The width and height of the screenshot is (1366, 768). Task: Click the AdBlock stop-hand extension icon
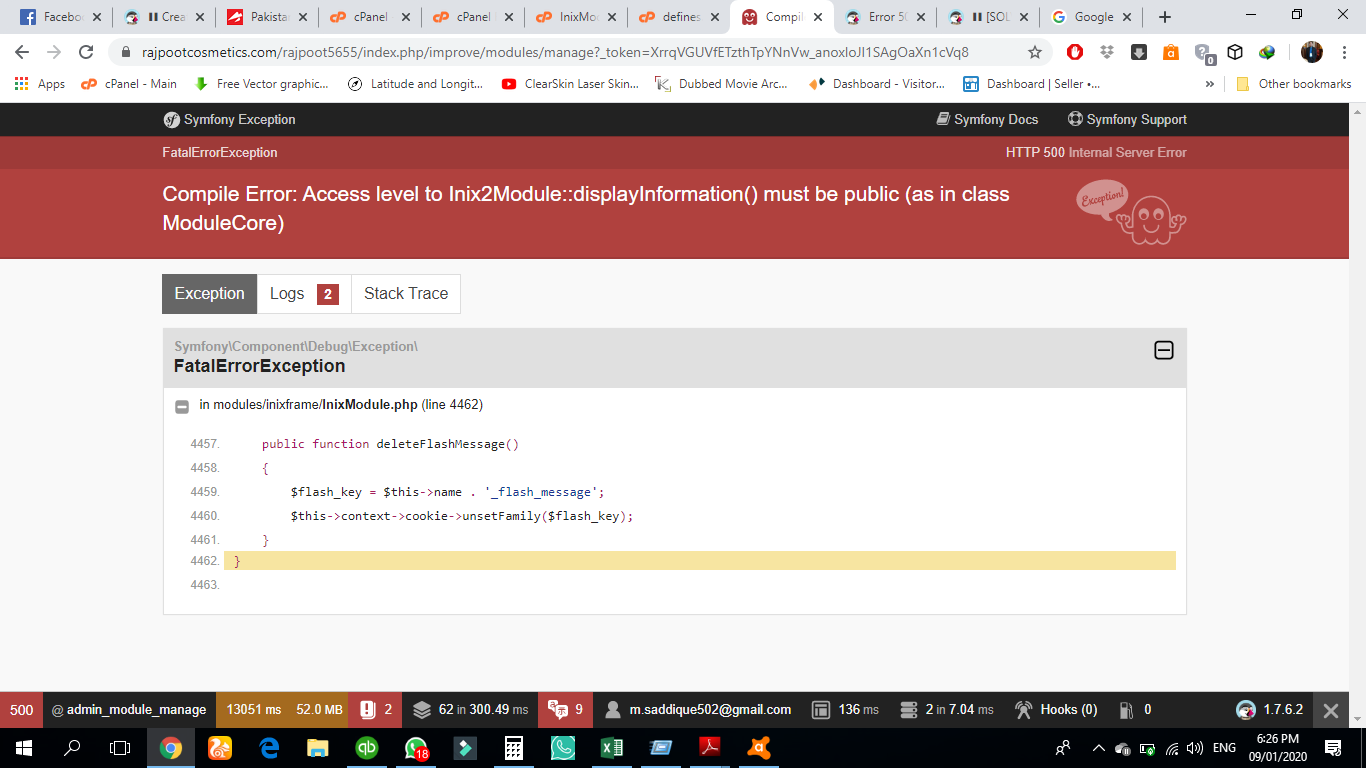pyautogui.click(x=1075, y=52)
